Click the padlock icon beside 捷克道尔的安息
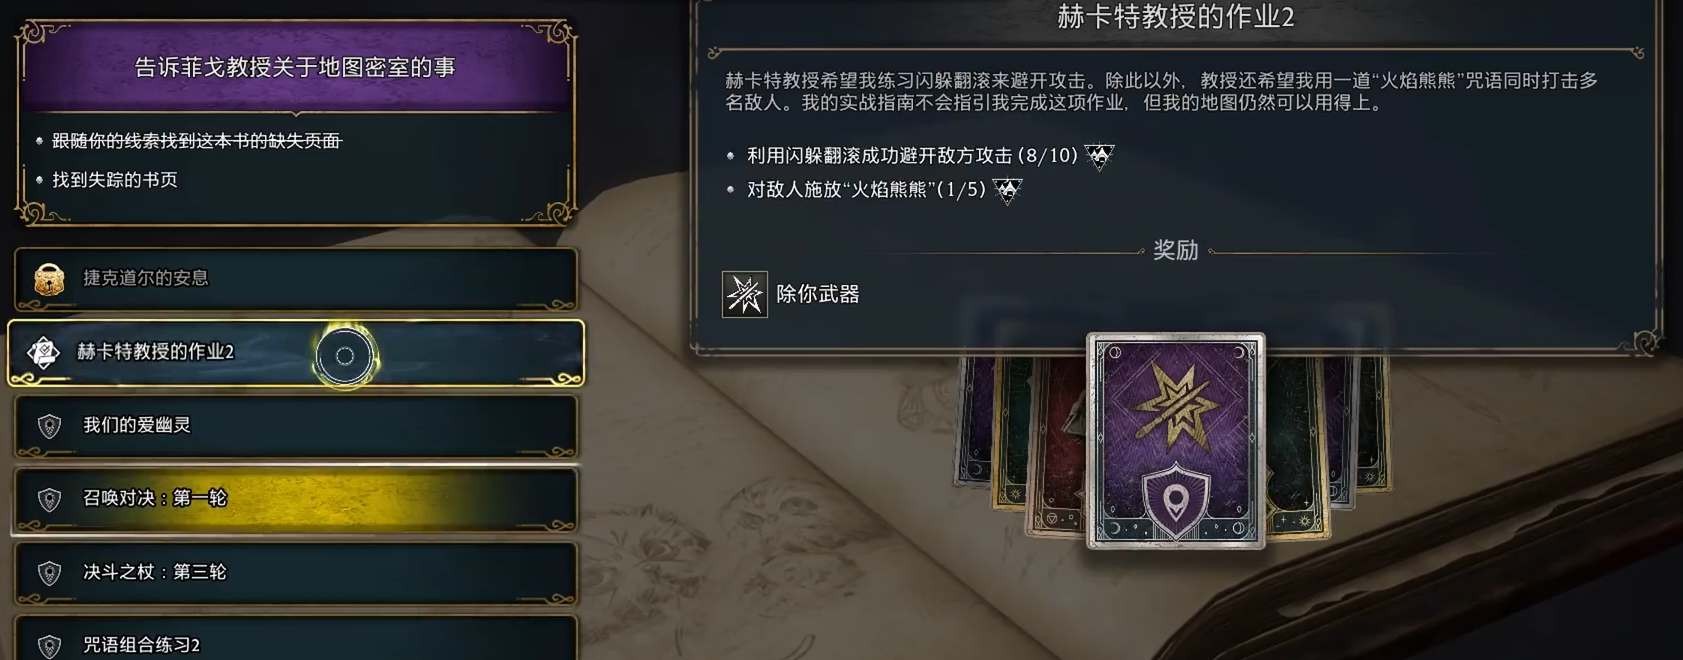The width and height of the screenshot is (1683, 660). click(49, 279)
